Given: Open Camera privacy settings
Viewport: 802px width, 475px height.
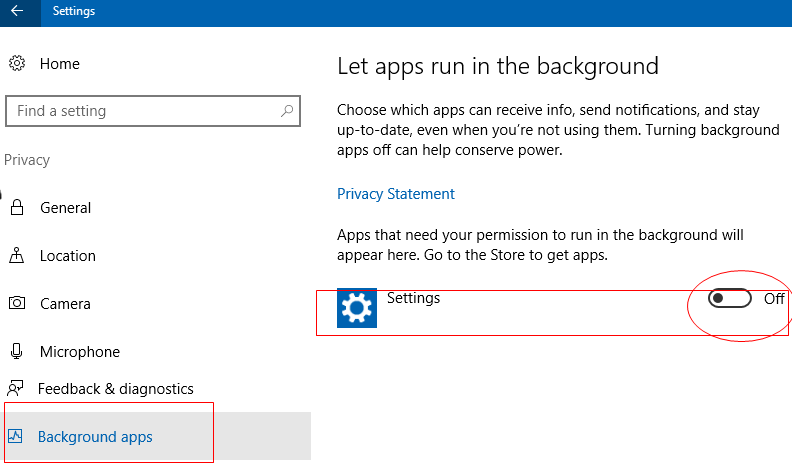Looking at the screenshot, I should click(65, 304).
